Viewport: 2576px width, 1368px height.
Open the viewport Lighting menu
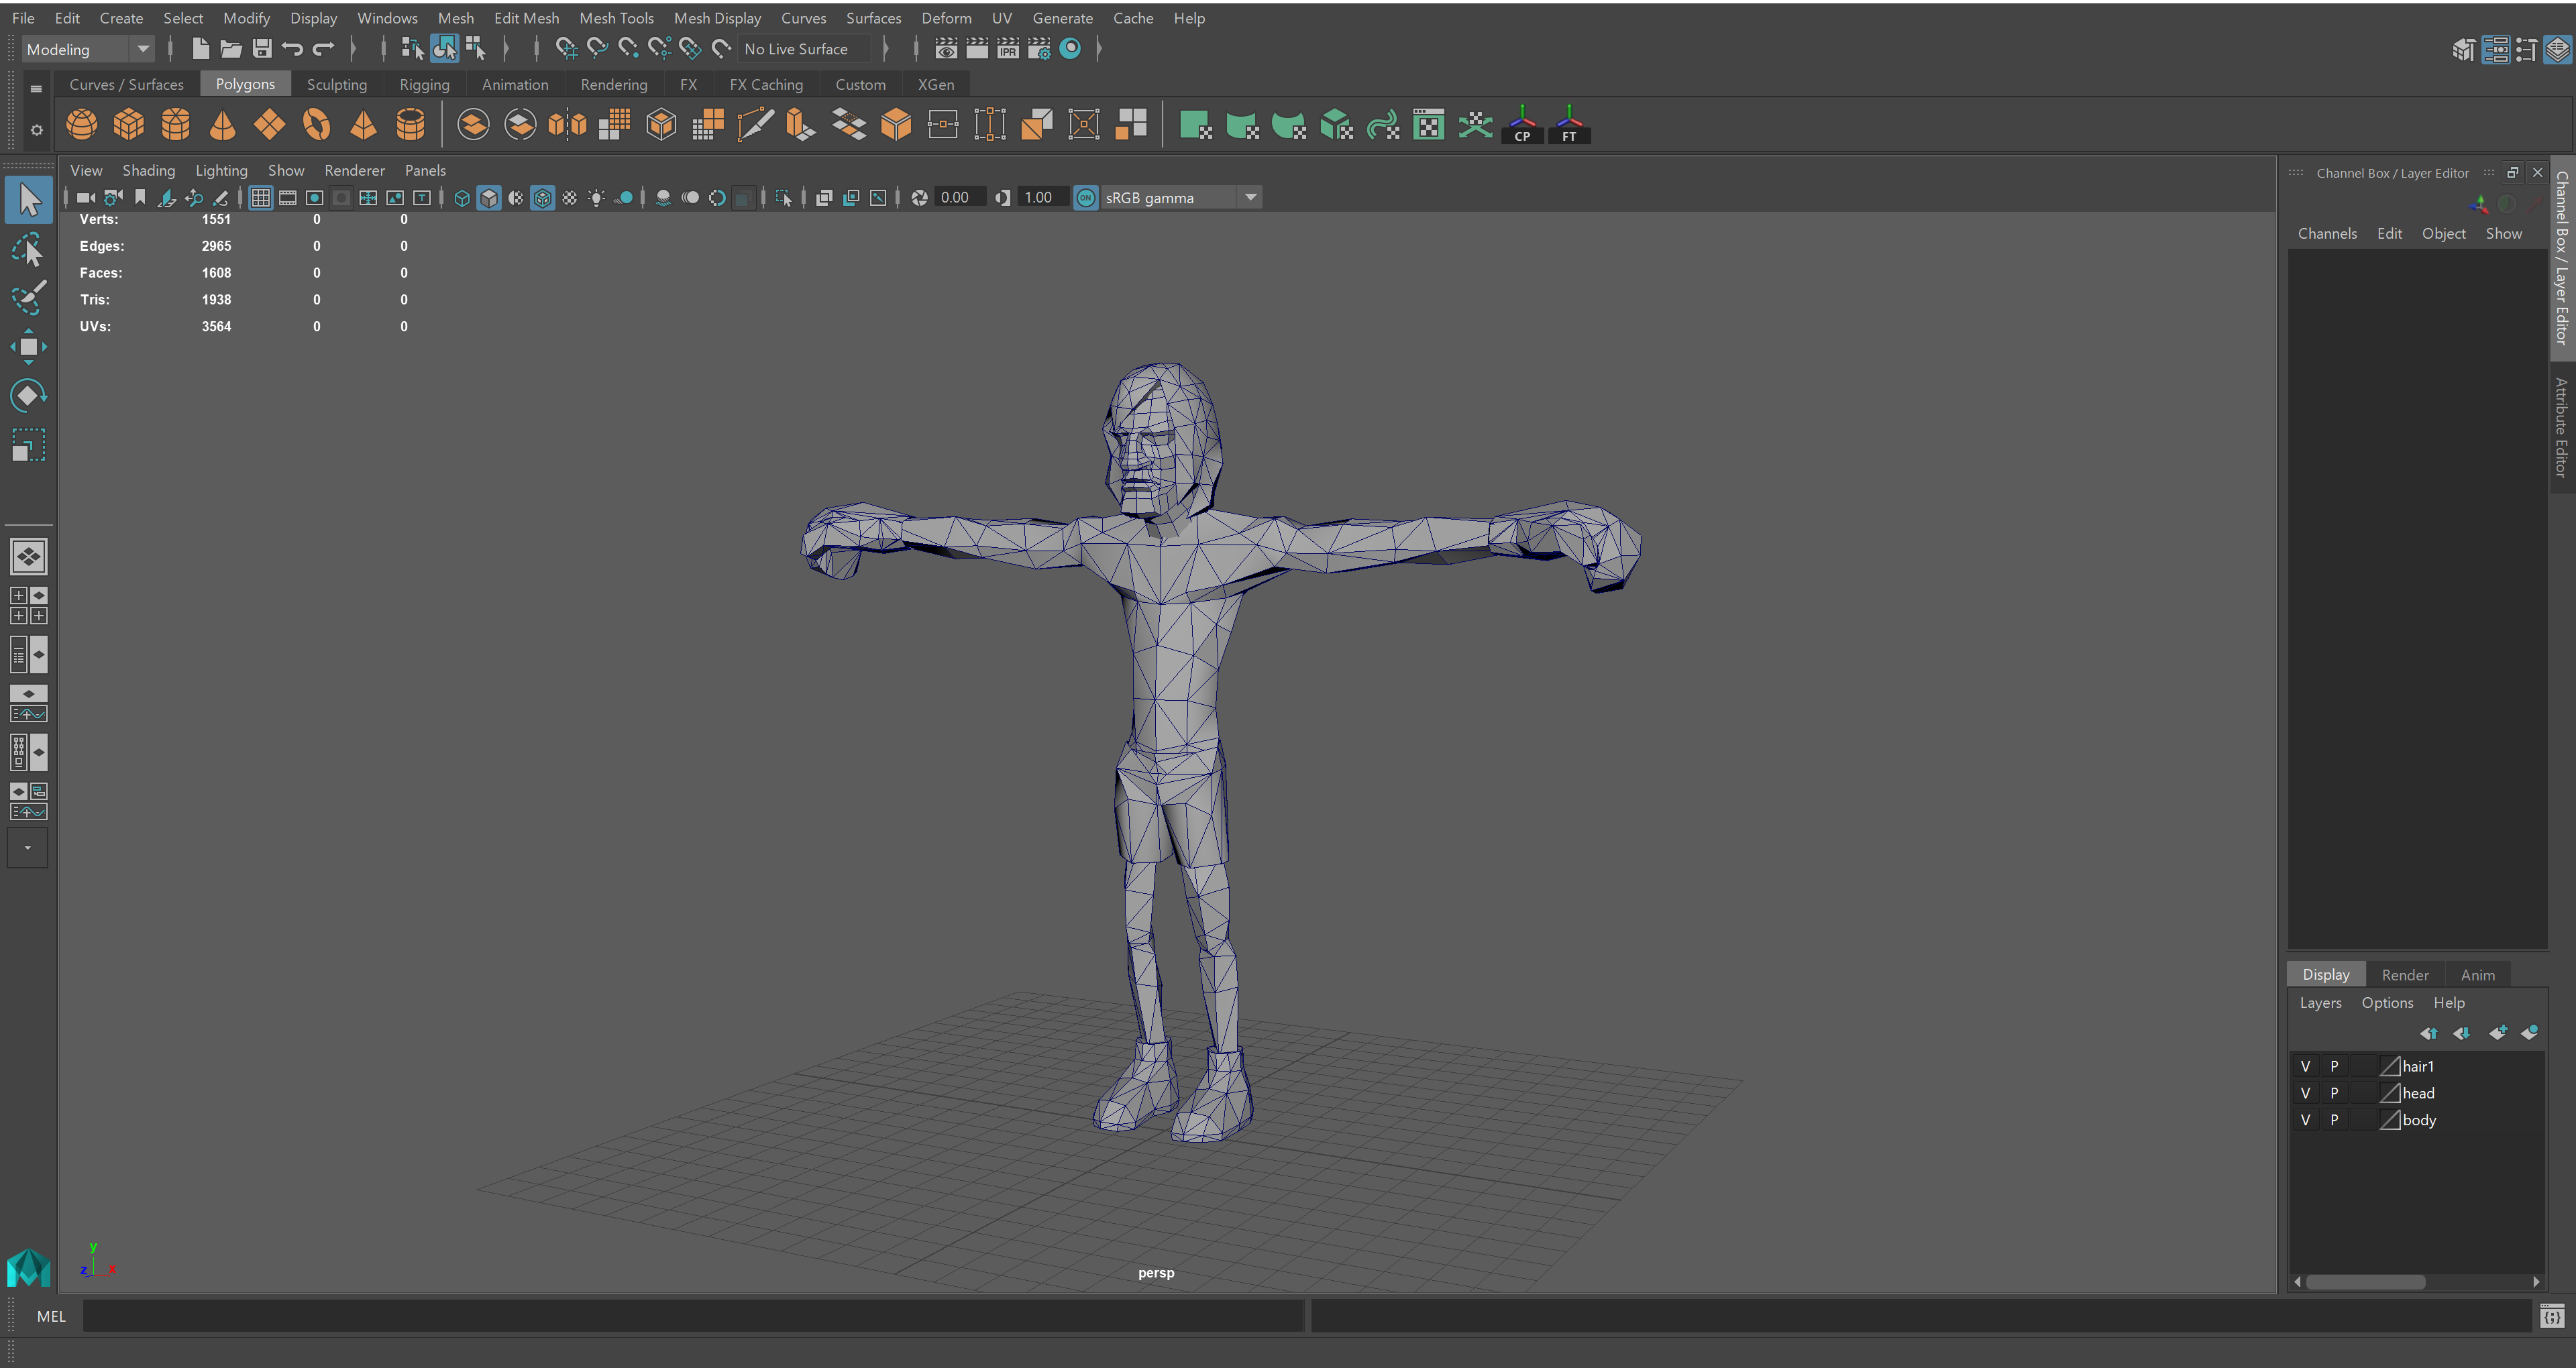pos(221,170)
